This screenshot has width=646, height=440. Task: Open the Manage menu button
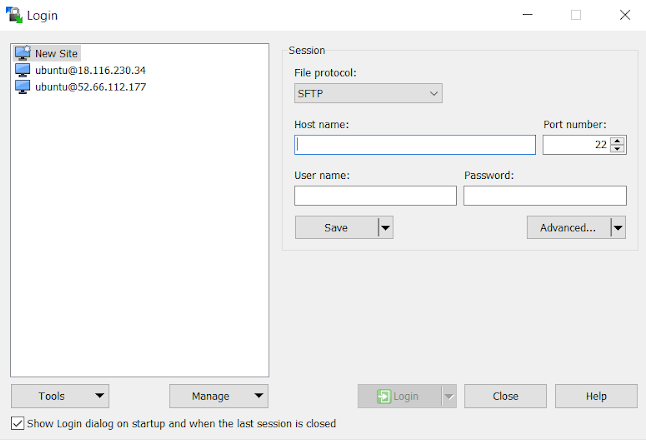(219, 396)
